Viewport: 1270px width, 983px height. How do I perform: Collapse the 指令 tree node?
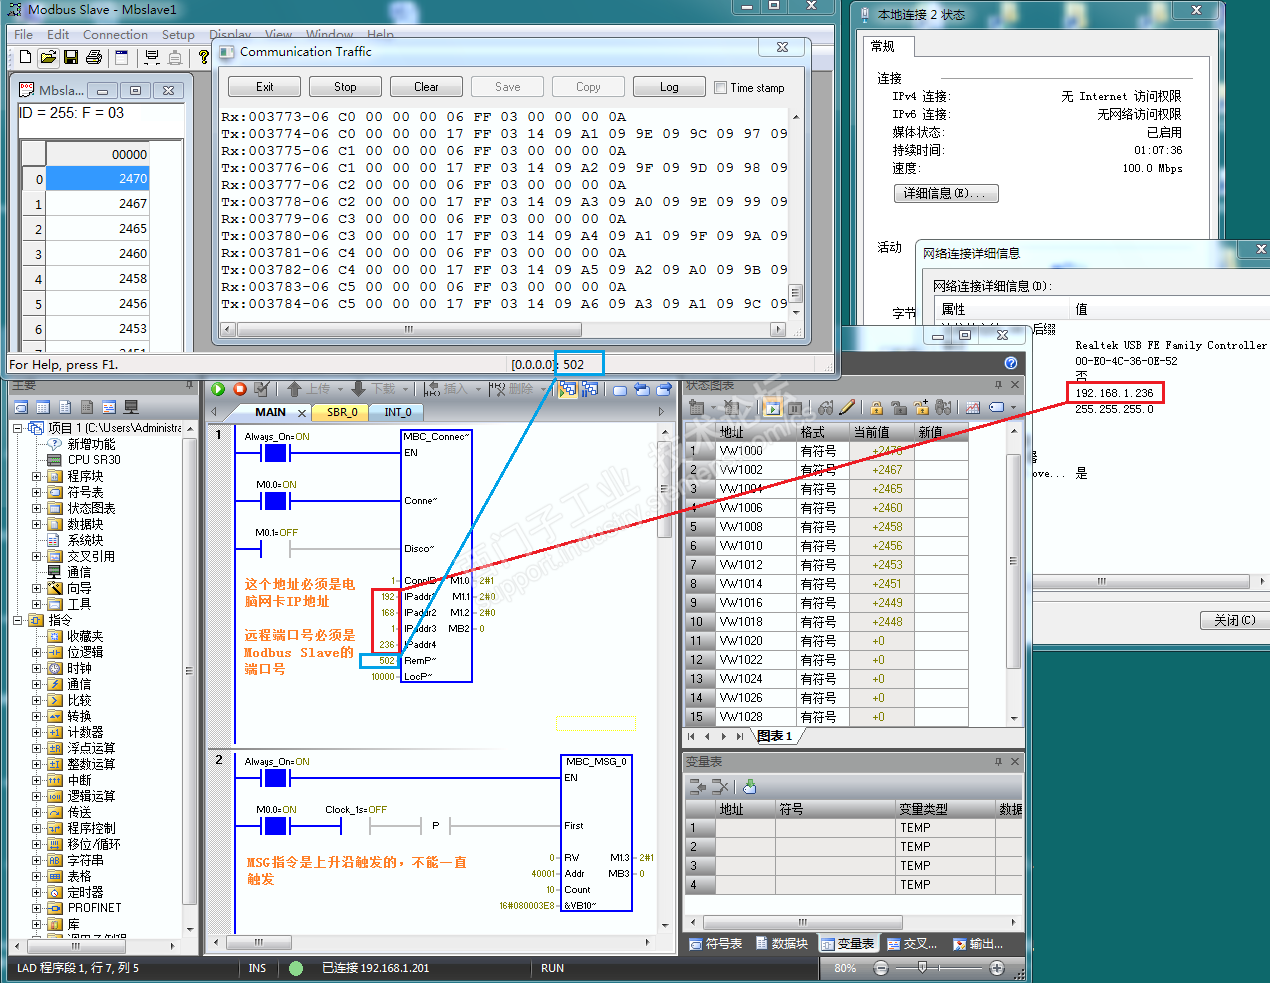point(18,620)
